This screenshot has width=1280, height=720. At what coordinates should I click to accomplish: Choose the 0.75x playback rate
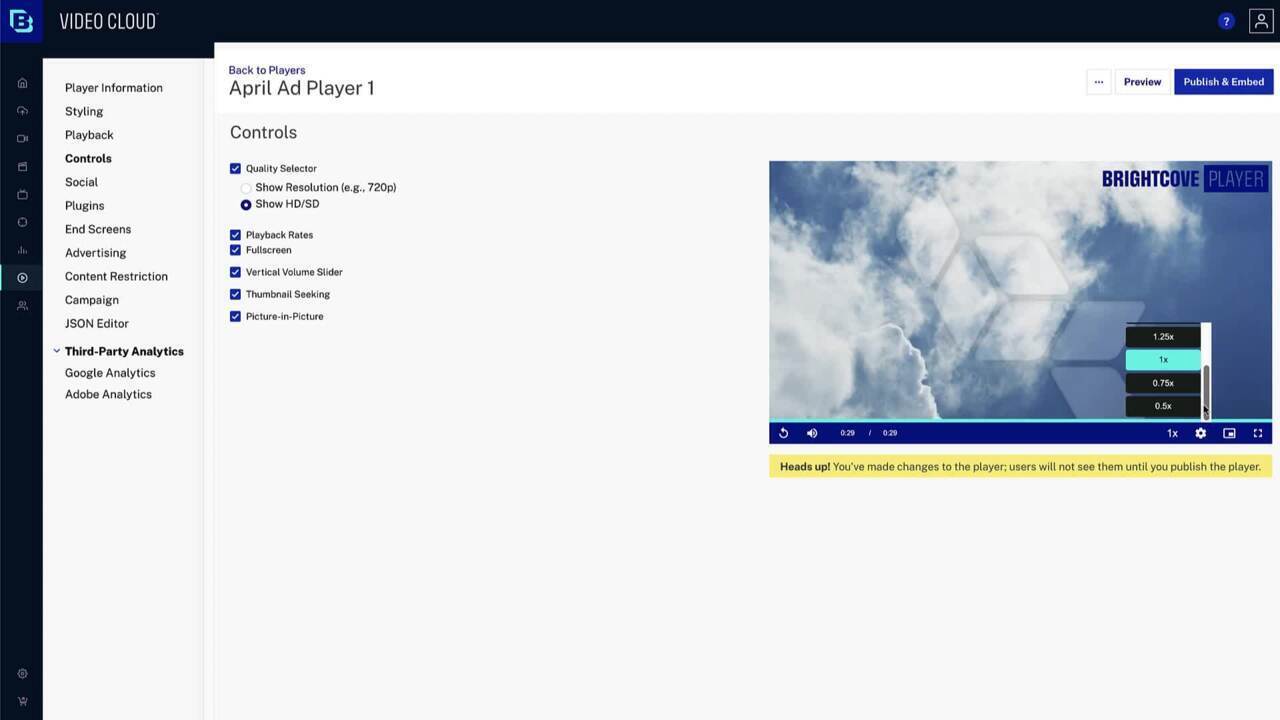coord(1163,383)
